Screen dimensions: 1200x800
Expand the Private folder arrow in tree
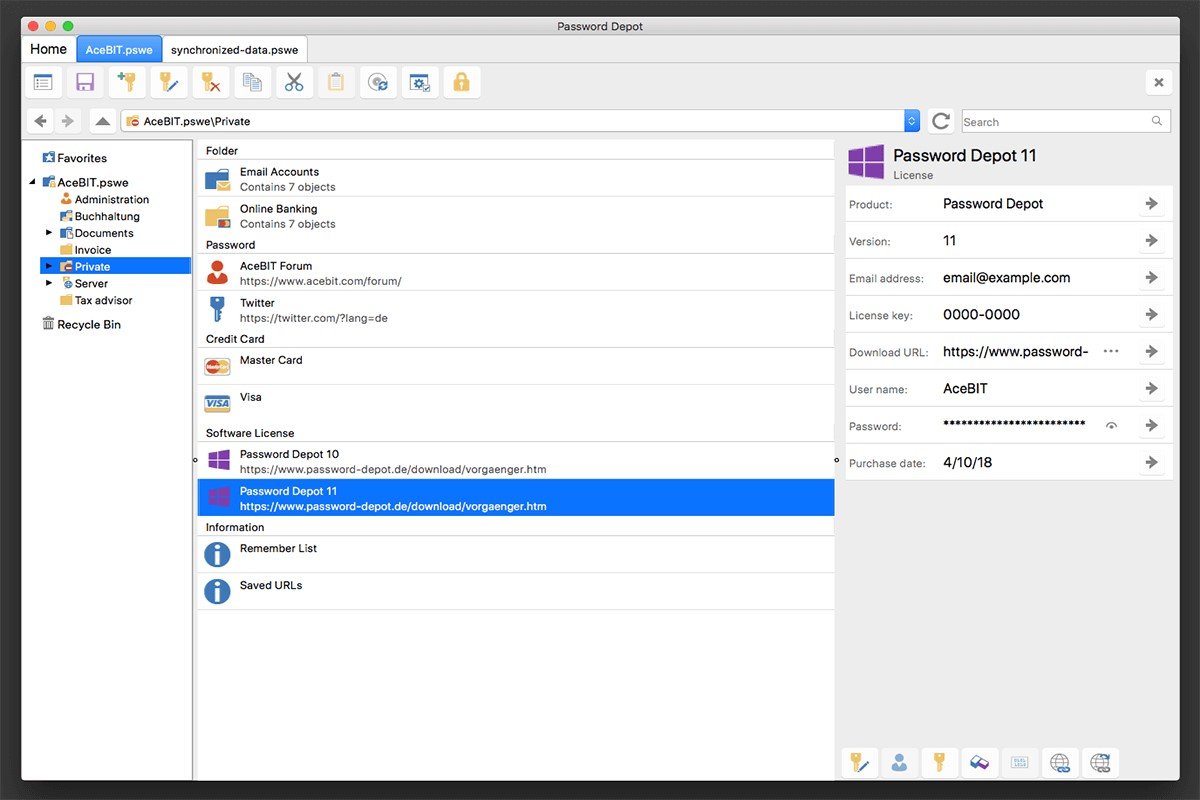pyautogui.click(x=49, y=266)
